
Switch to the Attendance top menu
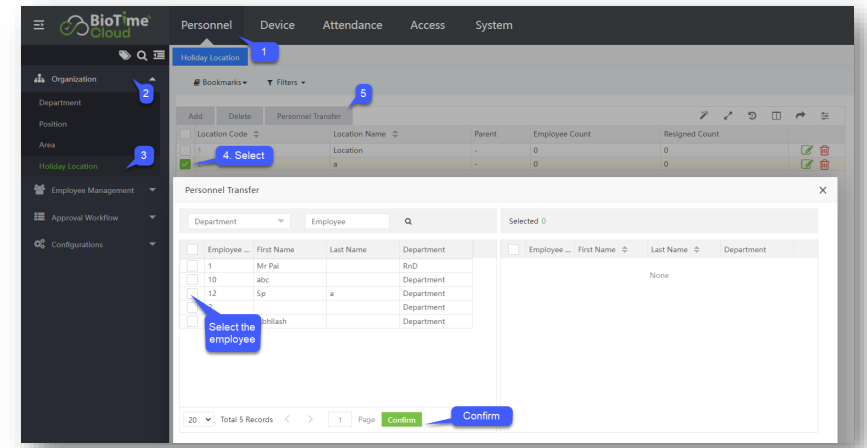click(352, 25)
